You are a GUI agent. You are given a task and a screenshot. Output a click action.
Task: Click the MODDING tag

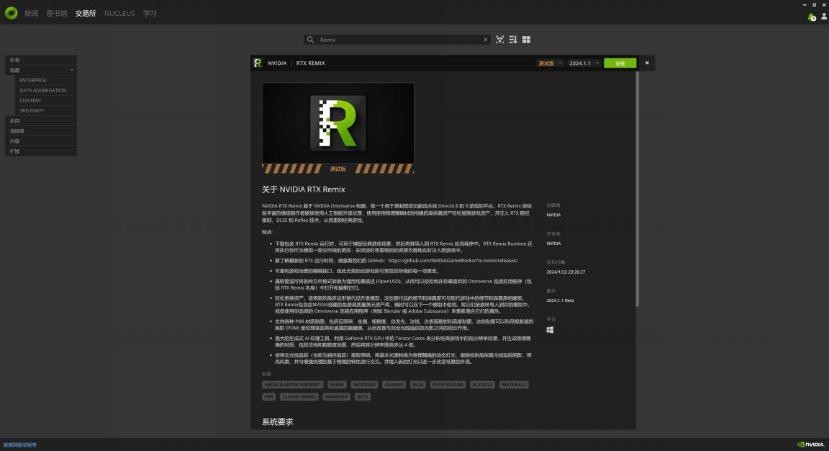click(x=364, y=385)
